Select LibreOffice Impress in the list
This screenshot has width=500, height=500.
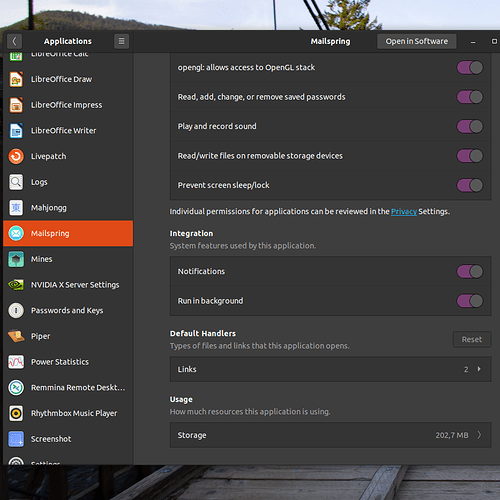click(68, 105)
